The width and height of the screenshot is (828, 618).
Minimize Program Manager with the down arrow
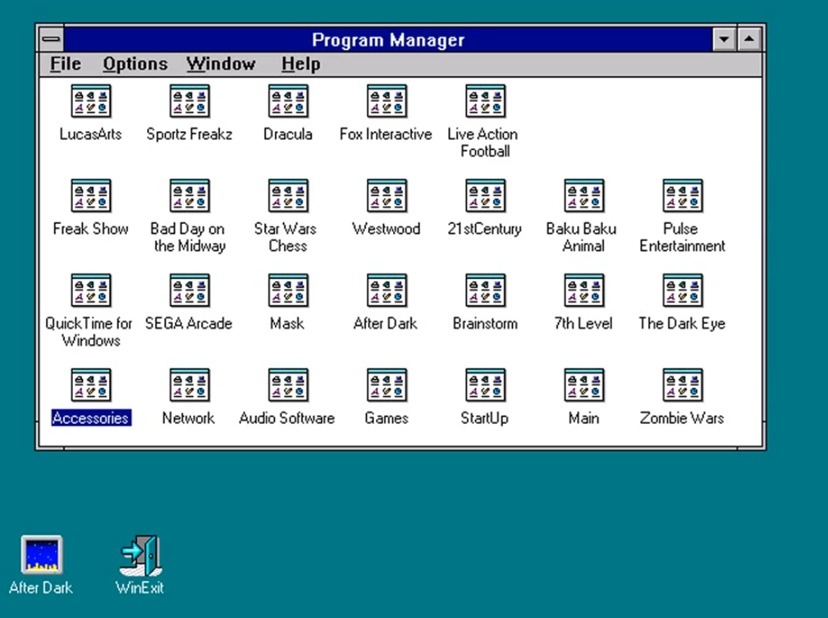pyautogui.click(x=724, y=39)
